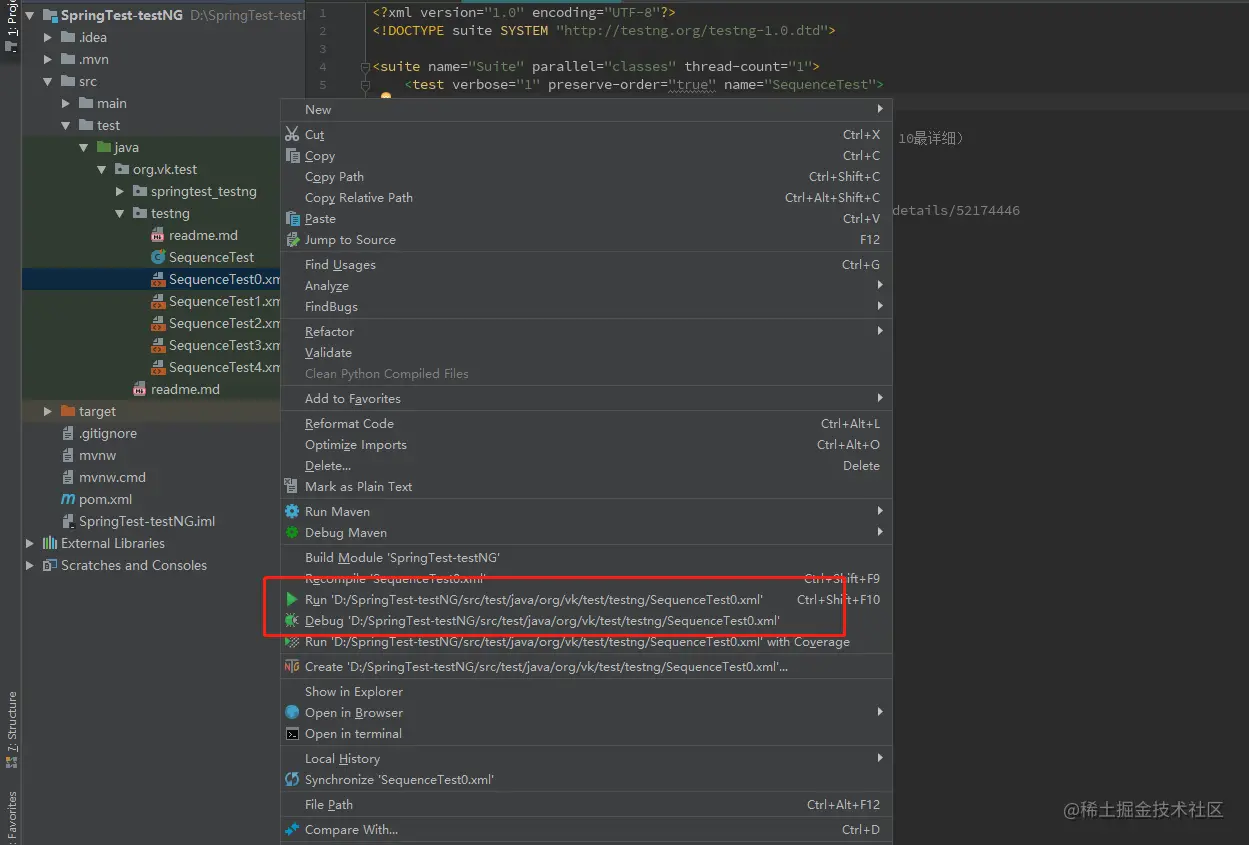Viewport: 1249px width, 845px height.
Task: Click the Synchronize refresh icon
Action: click(292, 779)
